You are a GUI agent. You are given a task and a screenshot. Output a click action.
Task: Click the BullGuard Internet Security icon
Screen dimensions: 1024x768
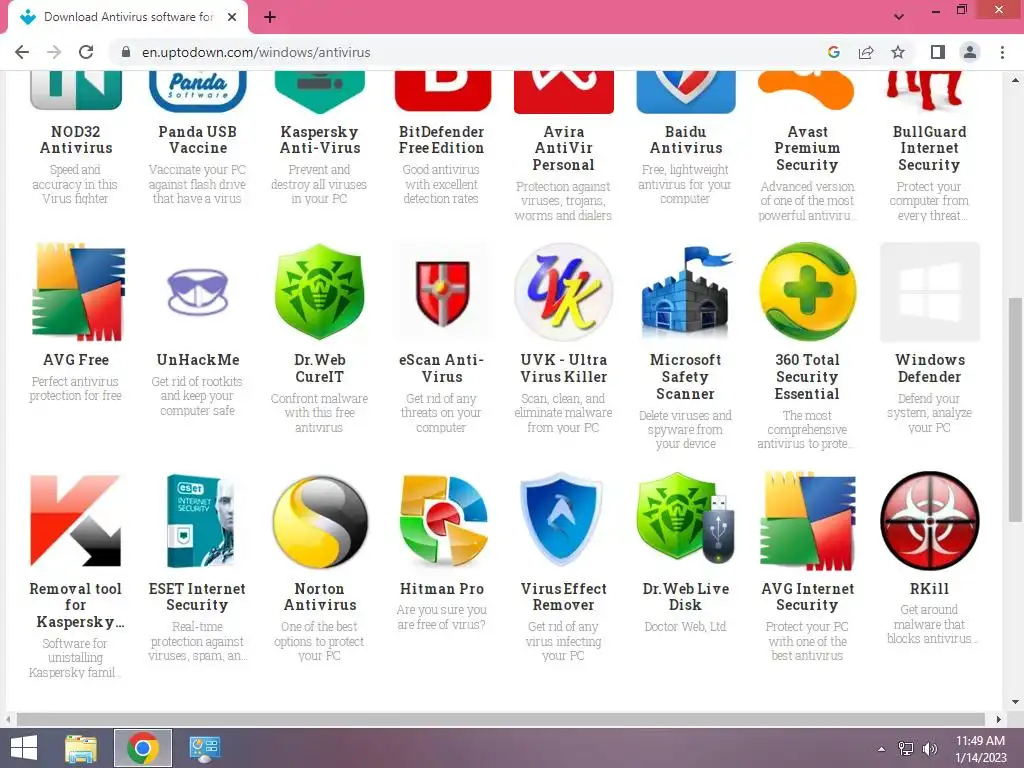(925, 91)
